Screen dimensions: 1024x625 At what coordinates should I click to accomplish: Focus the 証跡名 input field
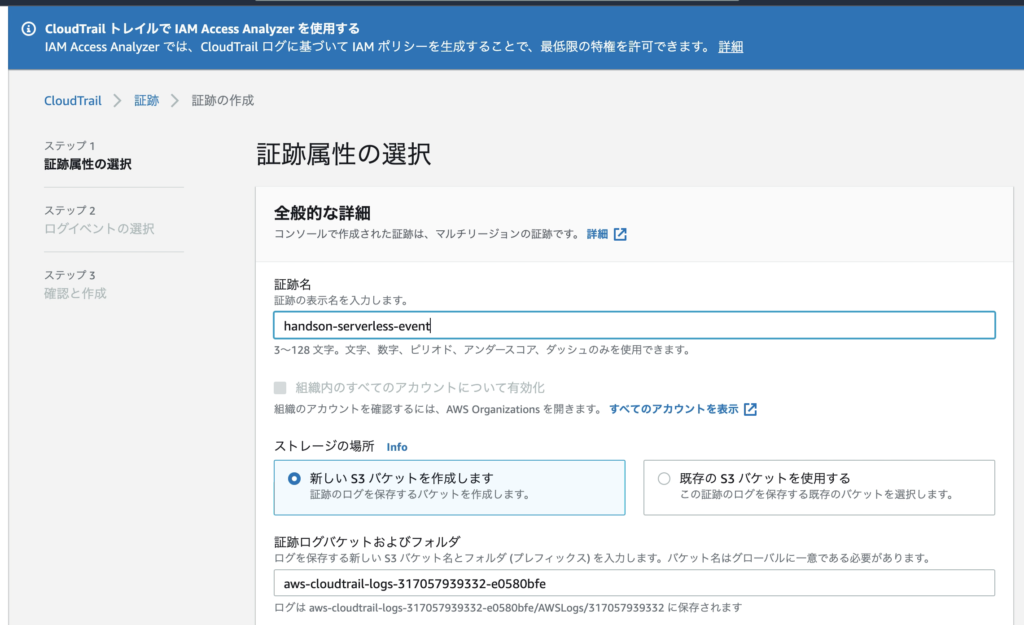click(634, 325)
